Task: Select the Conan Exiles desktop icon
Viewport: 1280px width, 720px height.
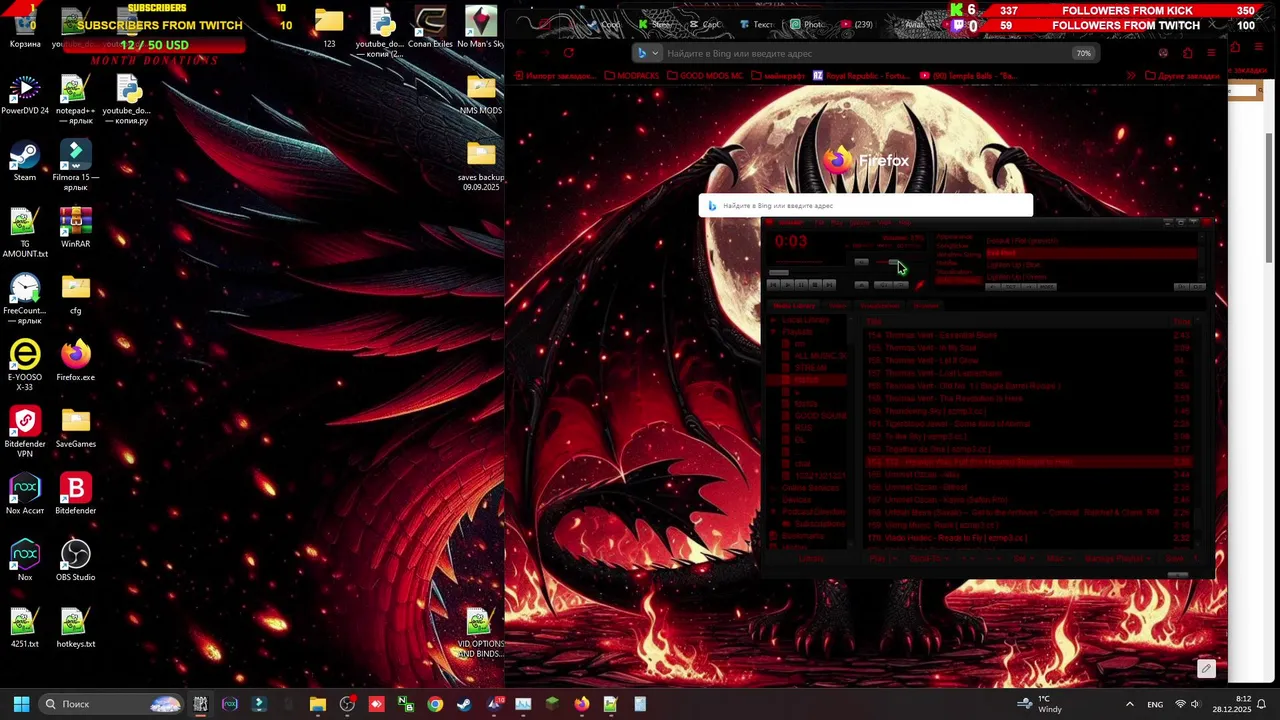Action: tap(430, 29)
